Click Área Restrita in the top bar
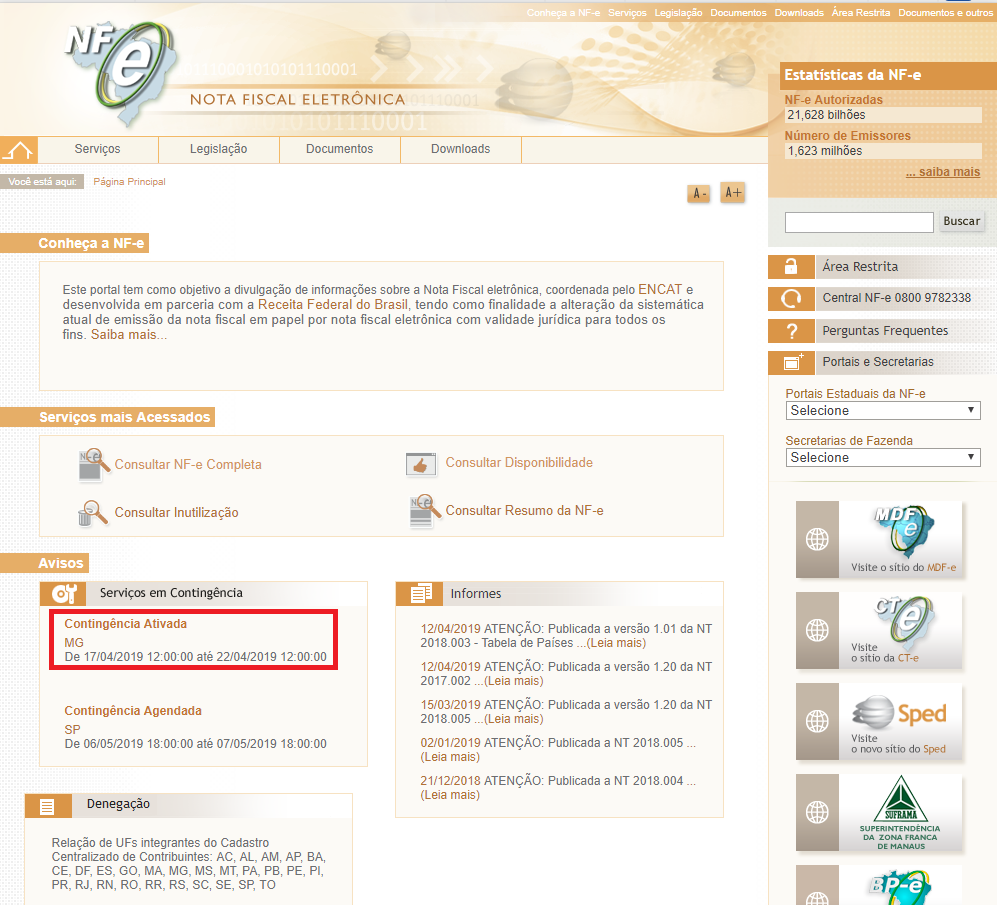997x905 pixels. [861, 13]
